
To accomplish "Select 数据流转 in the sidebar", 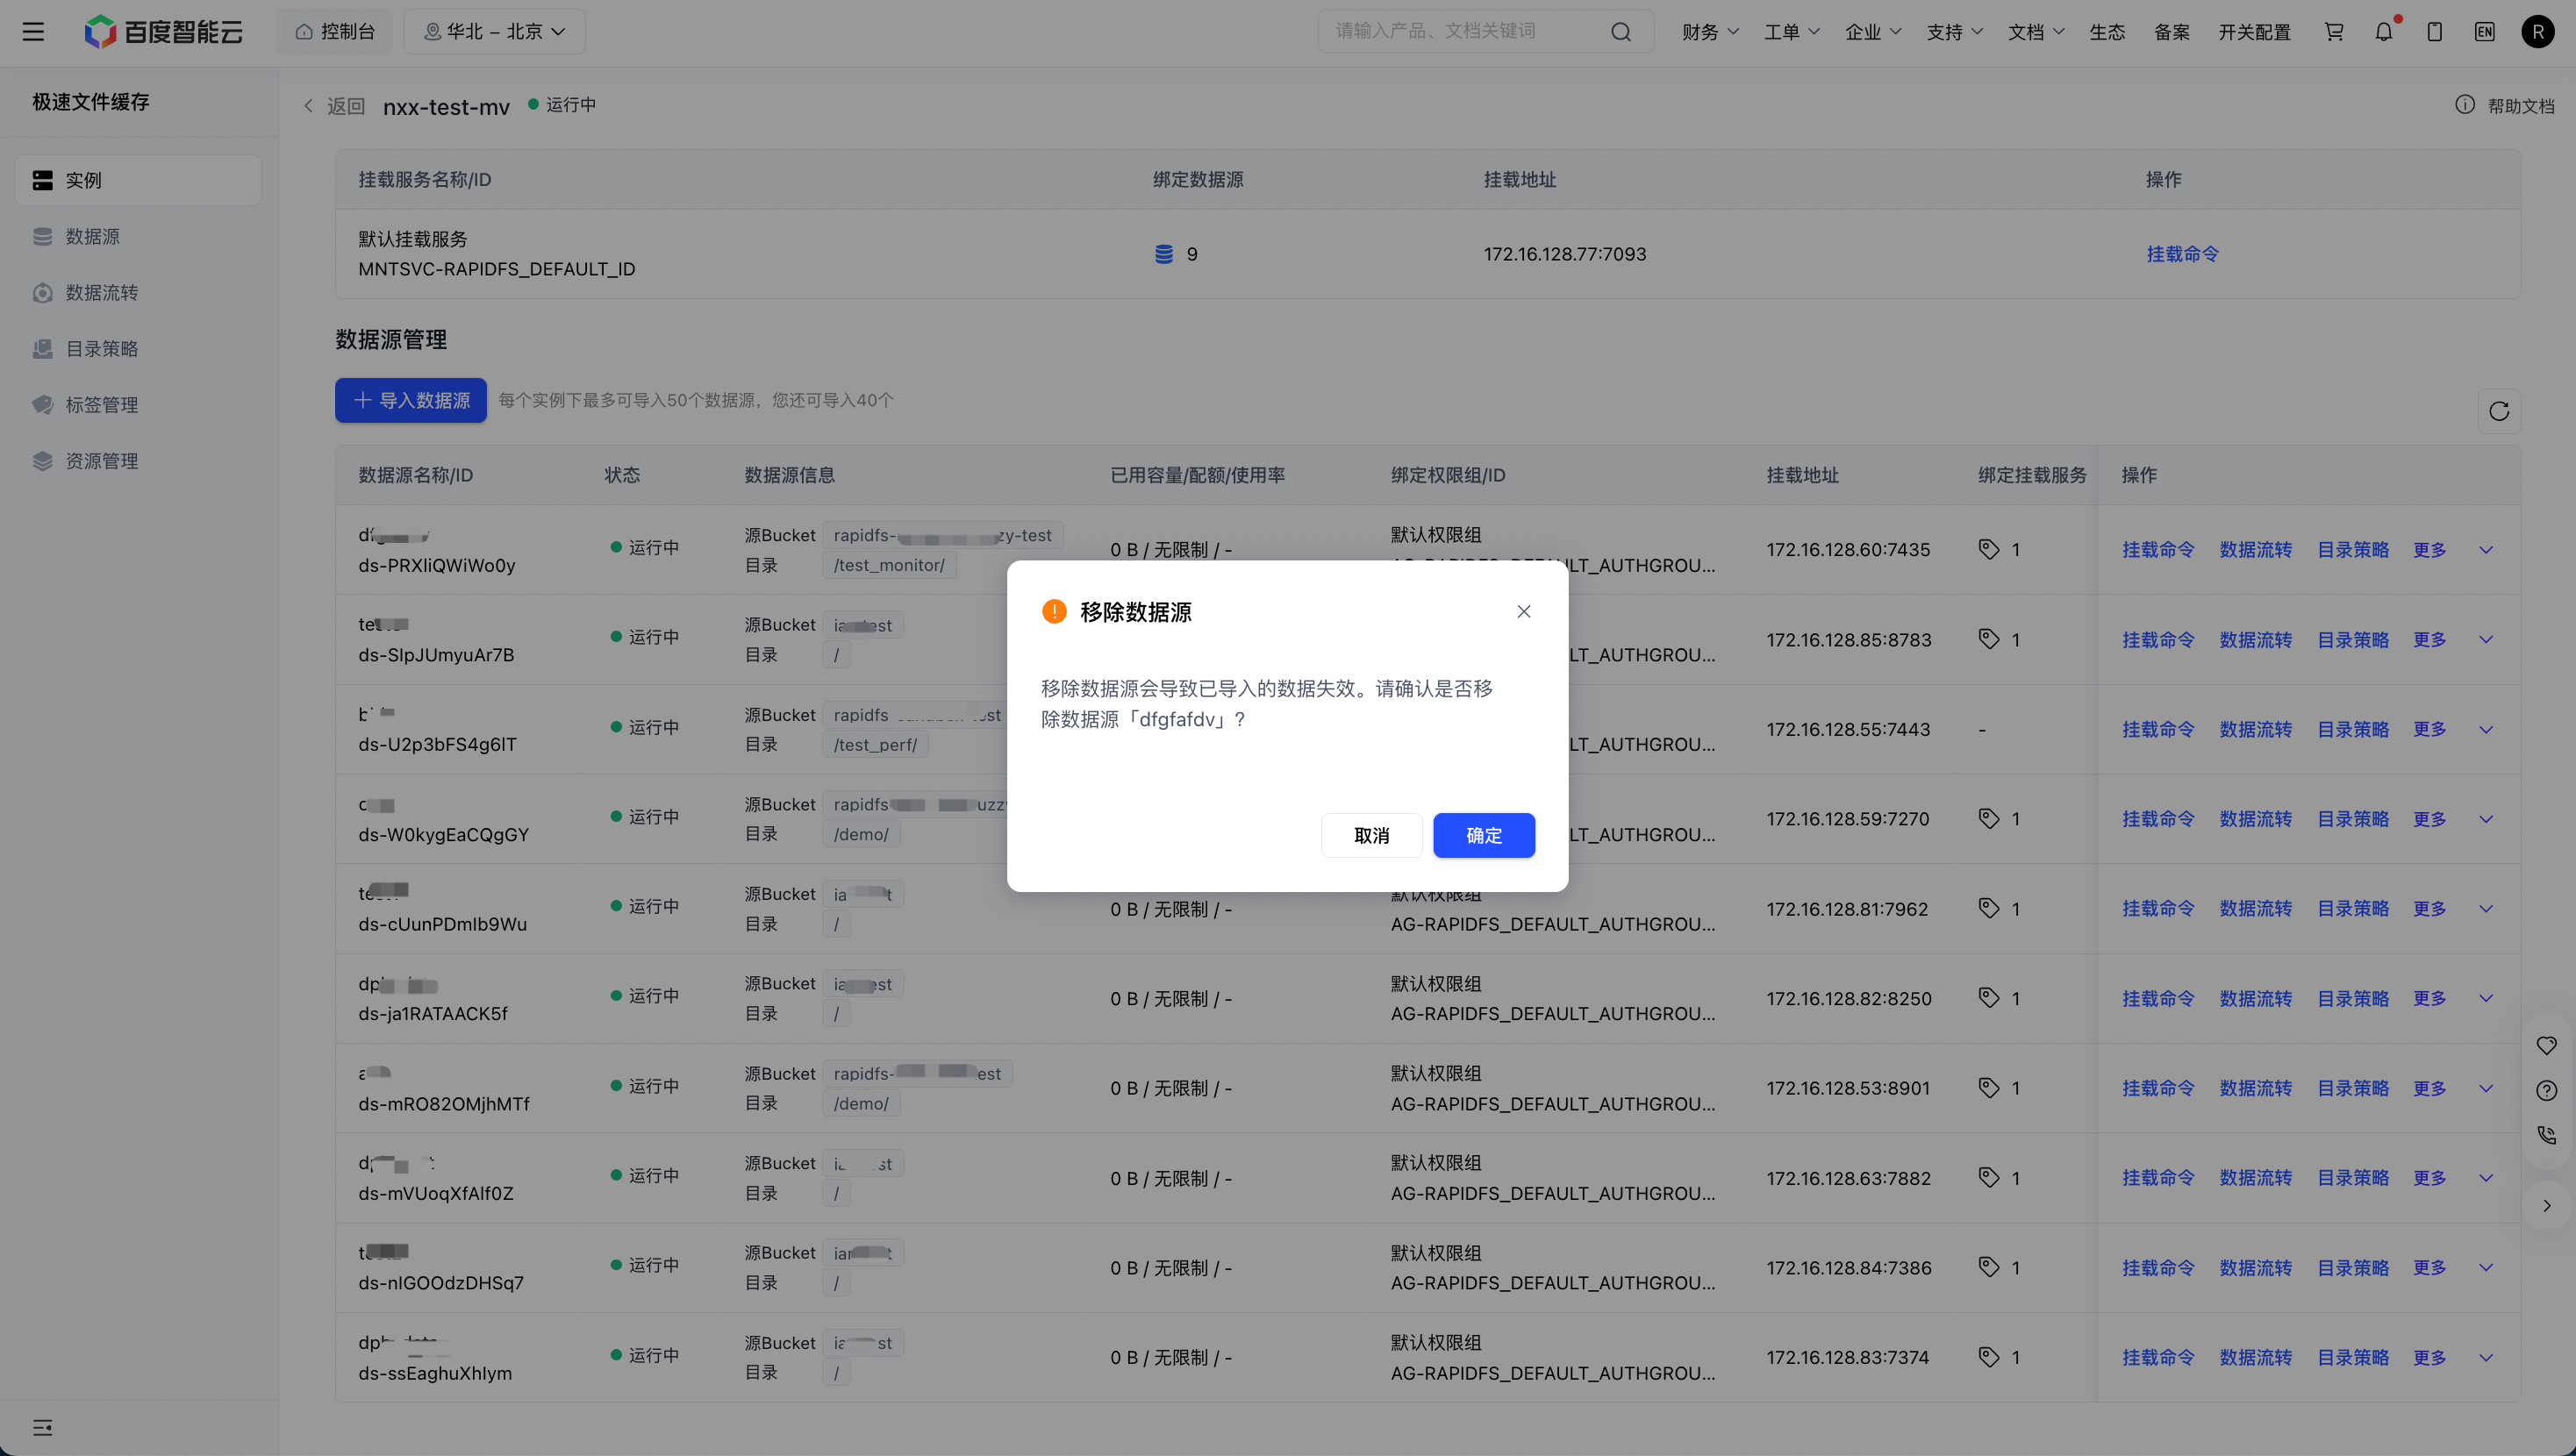I will pos(138,292).
